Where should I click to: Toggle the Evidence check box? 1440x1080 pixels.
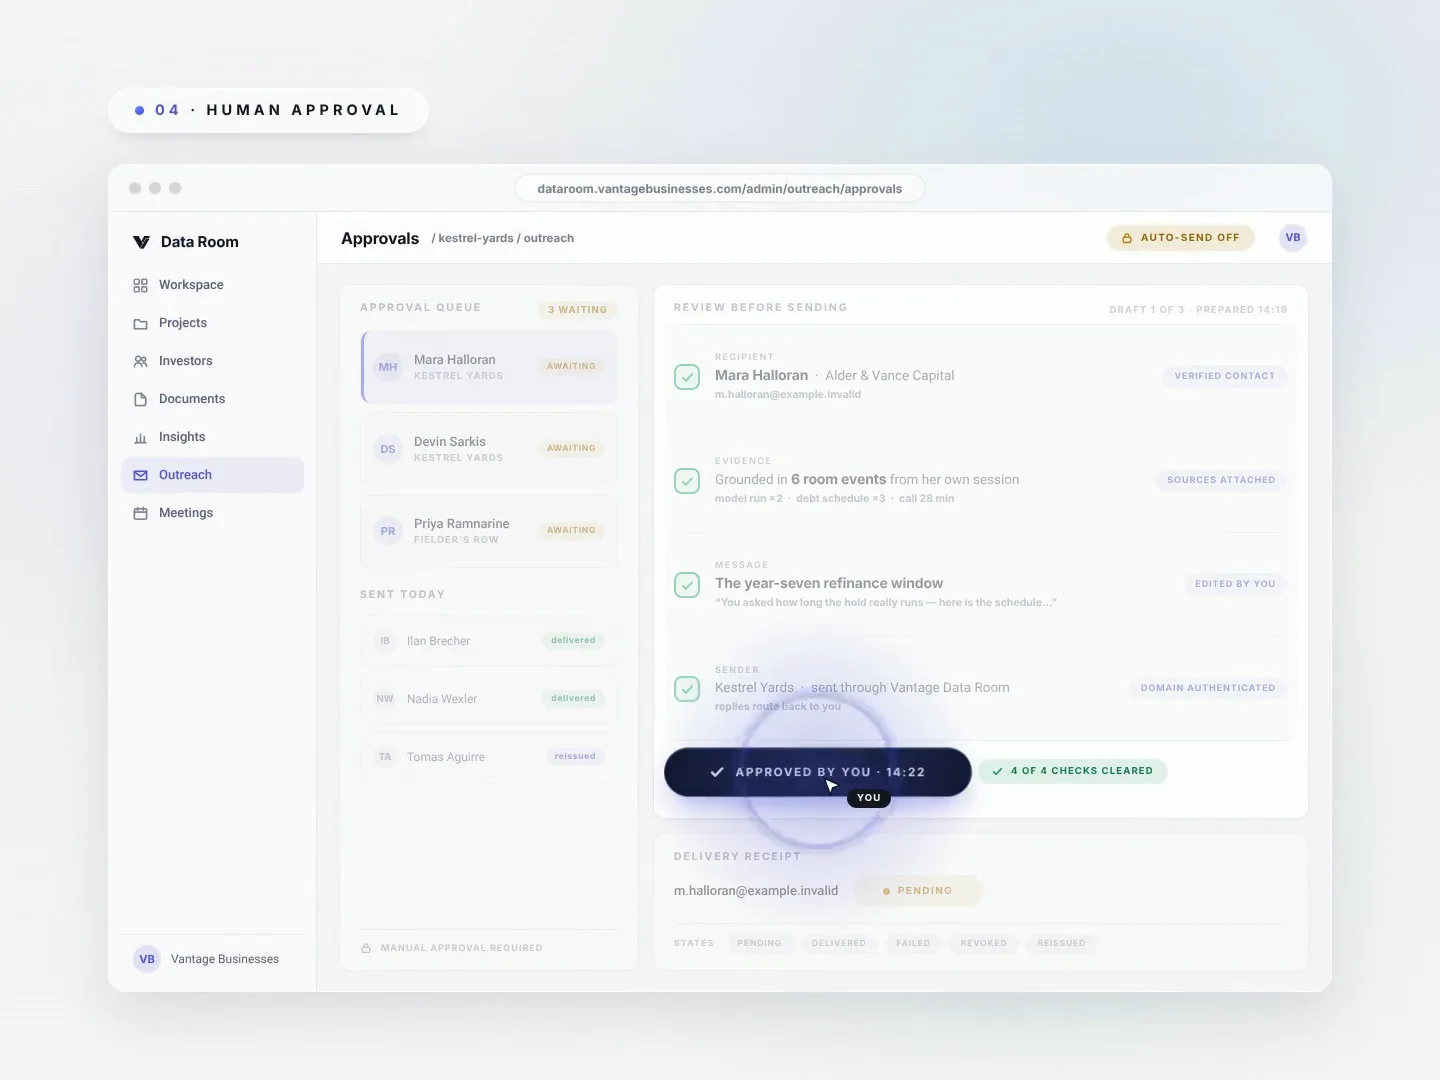(x=687, y=481)
